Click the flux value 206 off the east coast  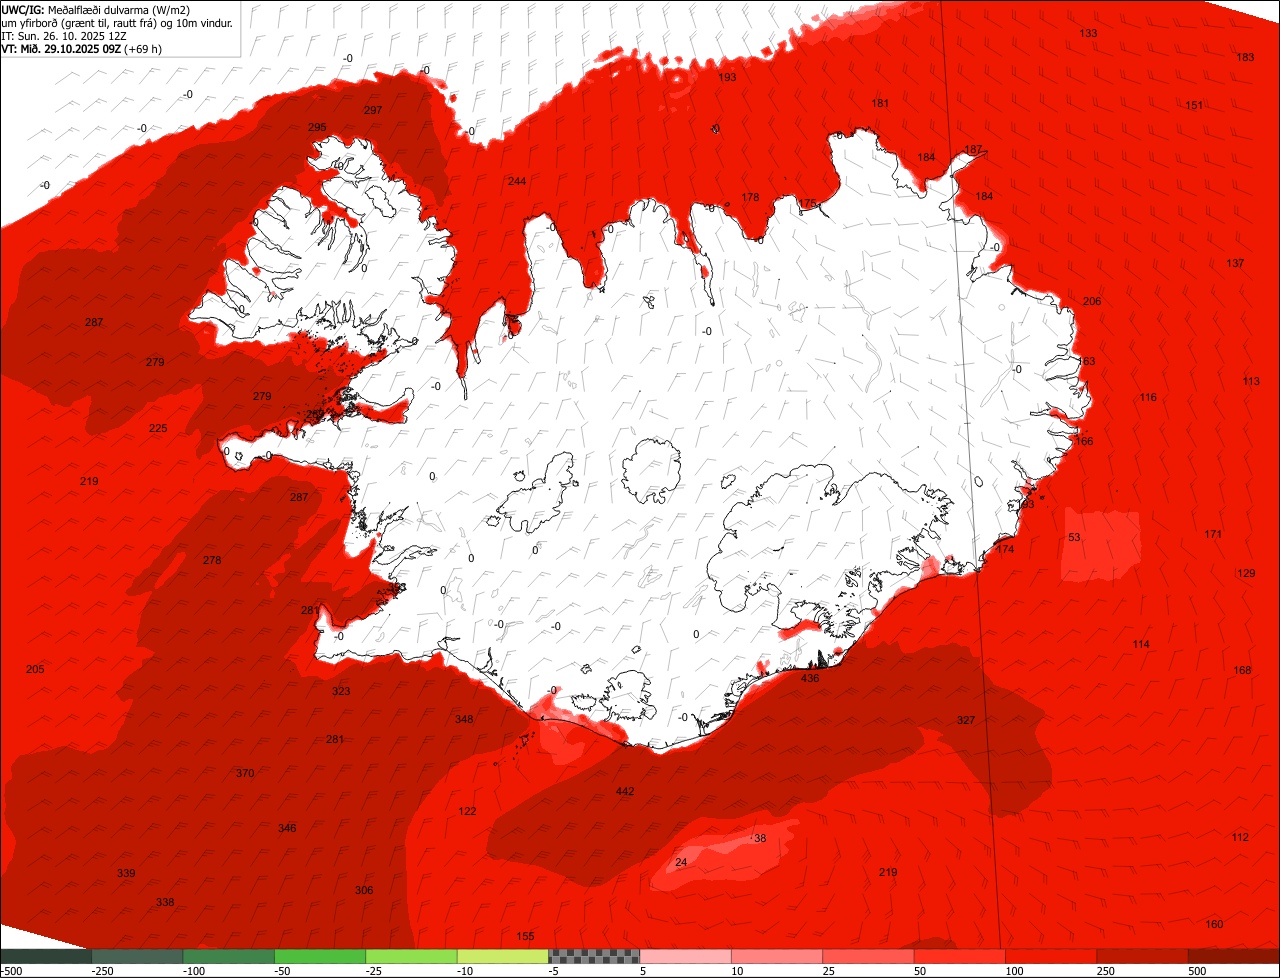click(x=1091, y=302)
